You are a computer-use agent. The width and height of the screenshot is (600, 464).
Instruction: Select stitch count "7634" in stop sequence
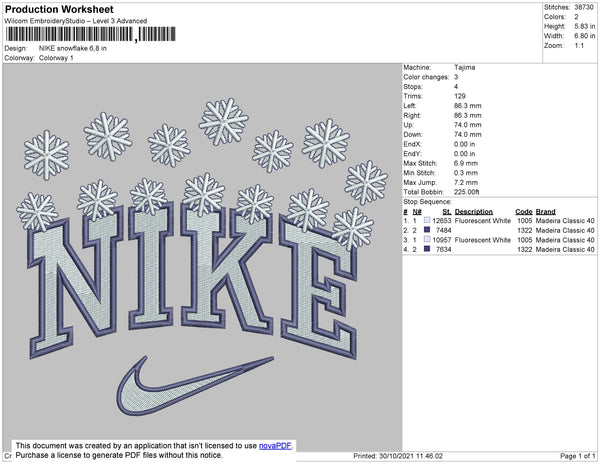coord(444,249)
